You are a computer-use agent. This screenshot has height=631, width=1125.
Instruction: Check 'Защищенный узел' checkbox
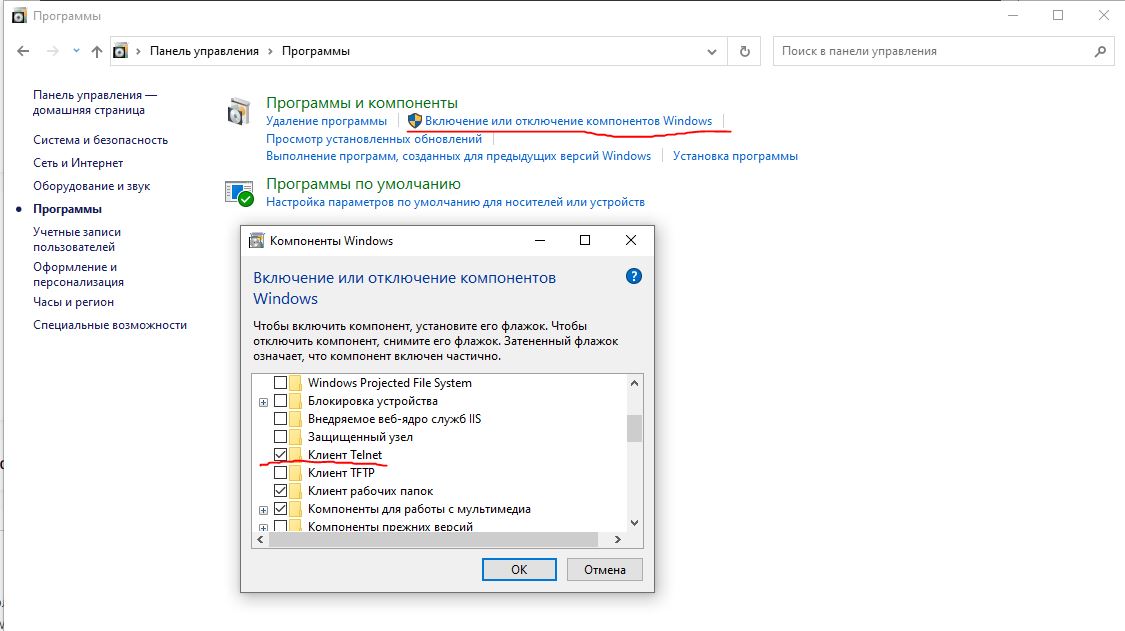click(281, 436)
